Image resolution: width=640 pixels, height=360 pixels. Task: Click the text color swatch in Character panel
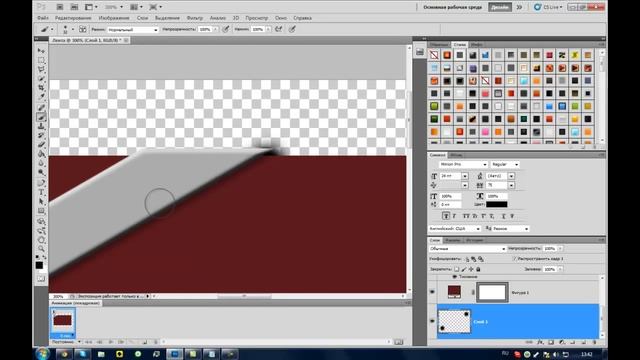497,204
